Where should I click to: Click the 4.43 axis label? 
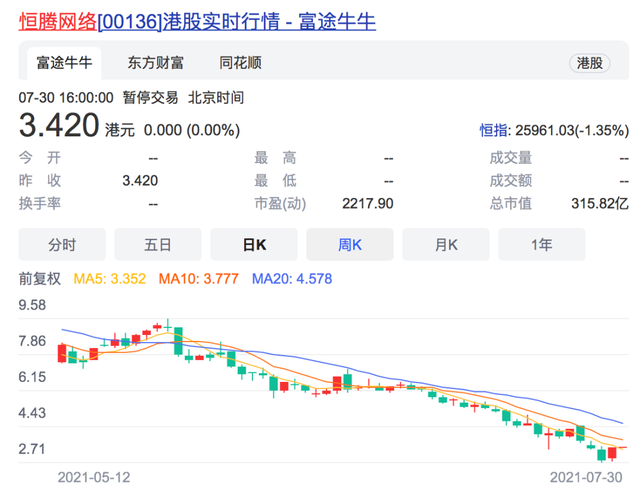pyautogui.click(x=32, y=413)
